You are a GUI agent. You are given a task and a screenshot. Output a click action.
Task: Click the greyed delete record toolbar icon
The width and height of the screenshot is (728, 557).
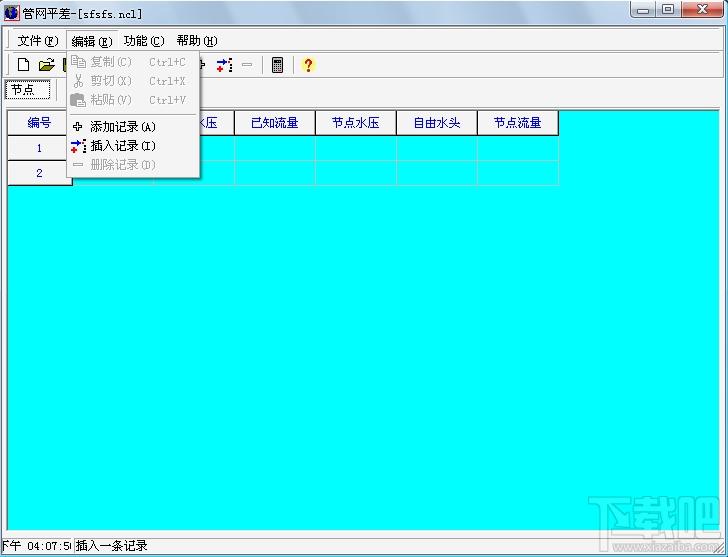(247, 65)
